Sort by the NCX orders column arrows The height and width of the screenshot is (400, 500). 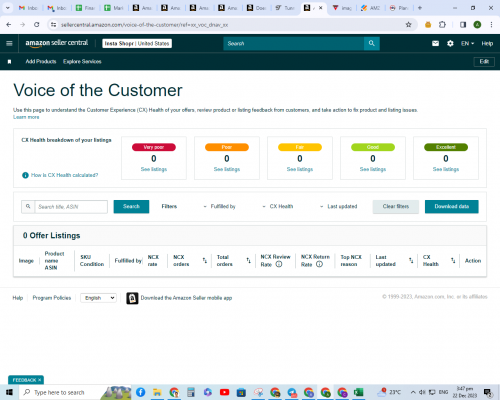coord(205,260)
